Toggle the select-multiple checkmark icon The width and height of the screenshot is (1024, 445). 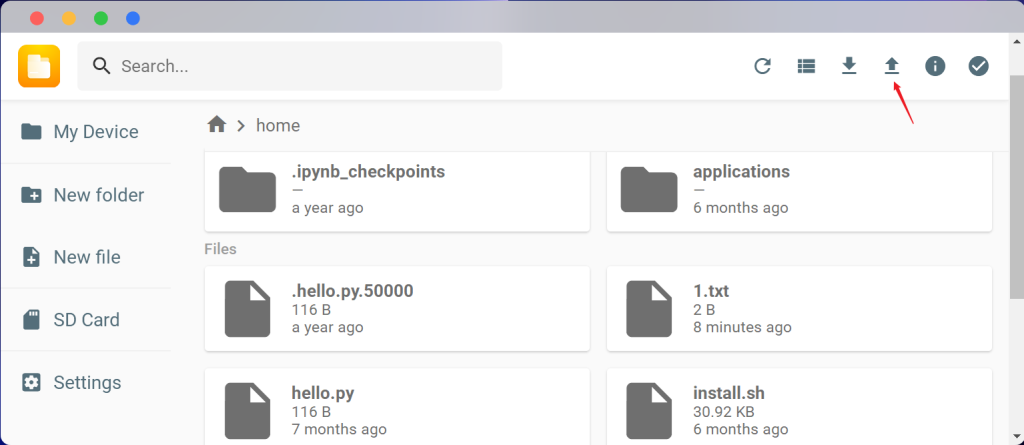(x=979, y=66)
